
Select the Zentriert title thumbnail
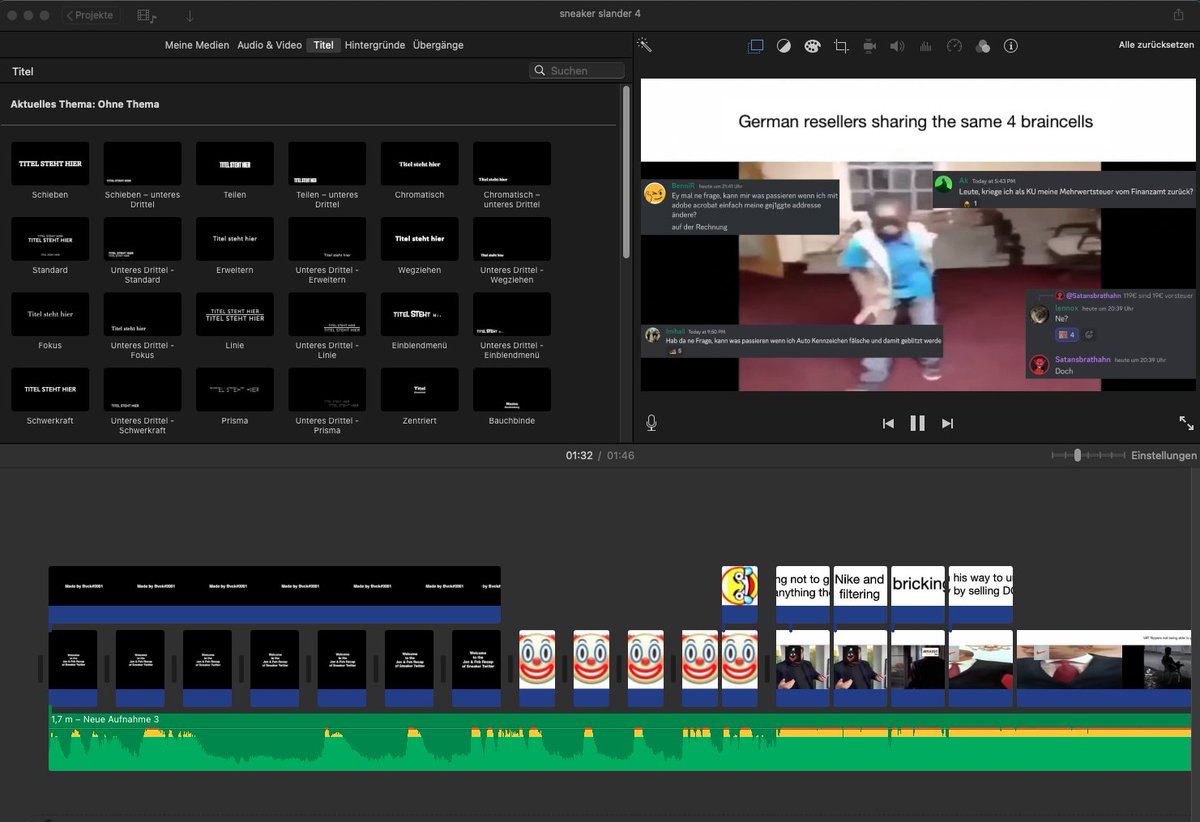click(420, 389)
